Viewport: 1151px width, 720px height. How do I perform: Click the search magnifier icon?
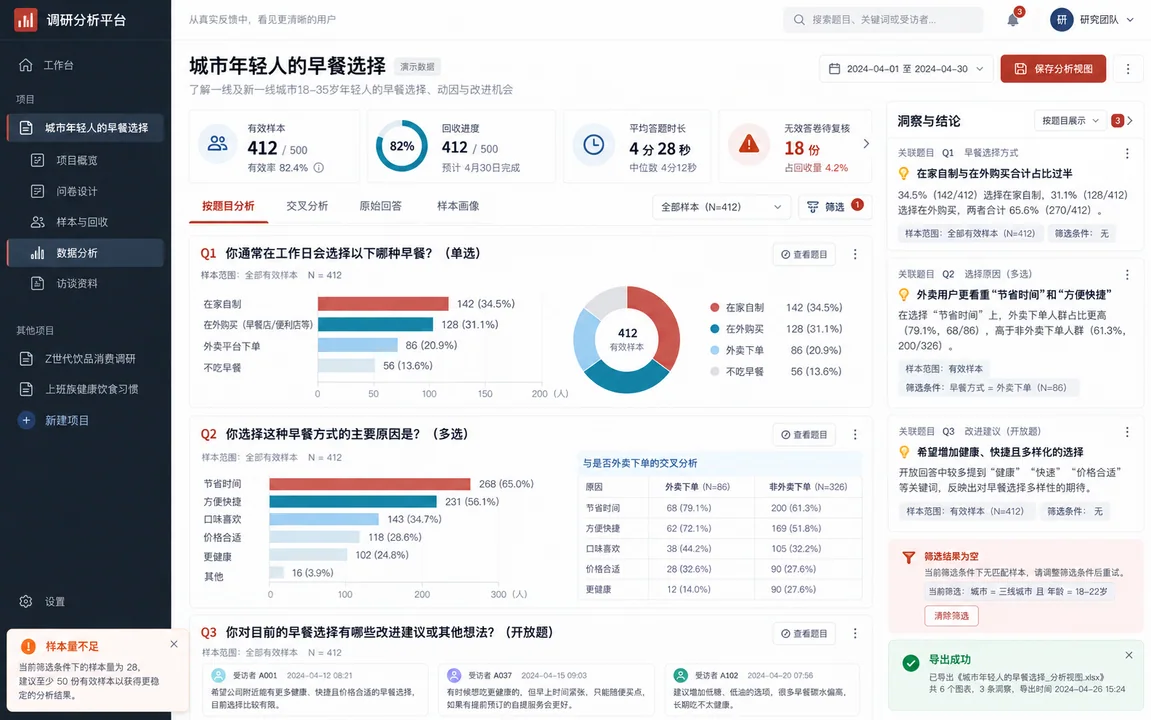point(799,20)
